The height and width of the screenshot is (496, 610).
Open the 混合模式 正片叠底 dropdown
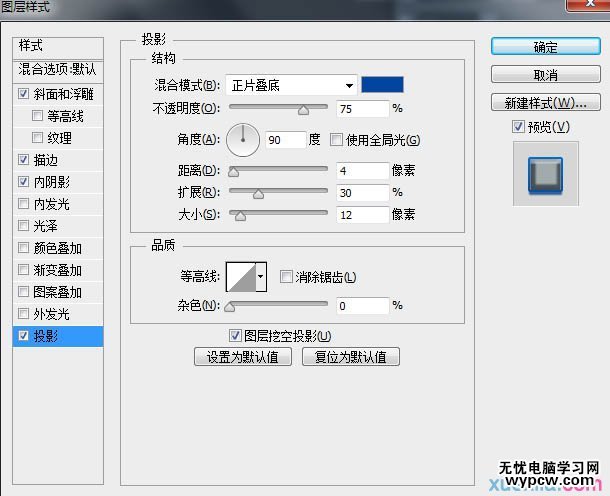[x=291, y=85]
